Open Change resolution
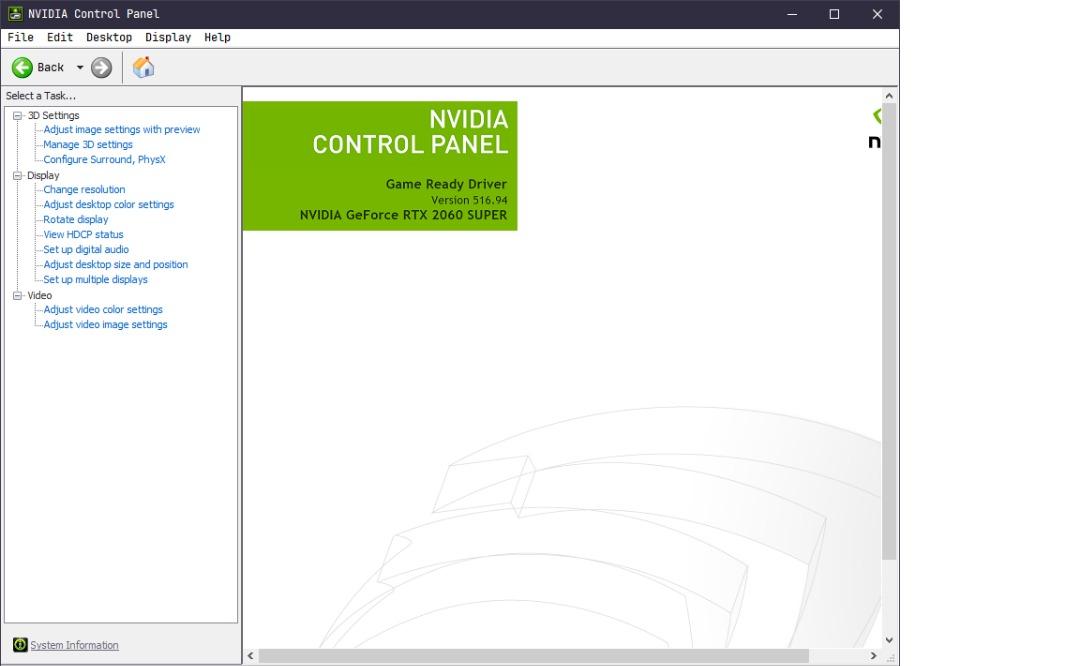 click(84, 189)
